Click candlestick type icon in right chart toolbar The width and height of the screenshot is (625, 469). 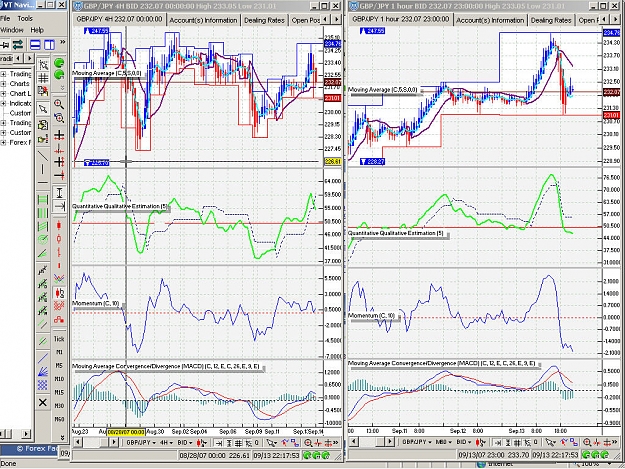click(x=480, y=442)
